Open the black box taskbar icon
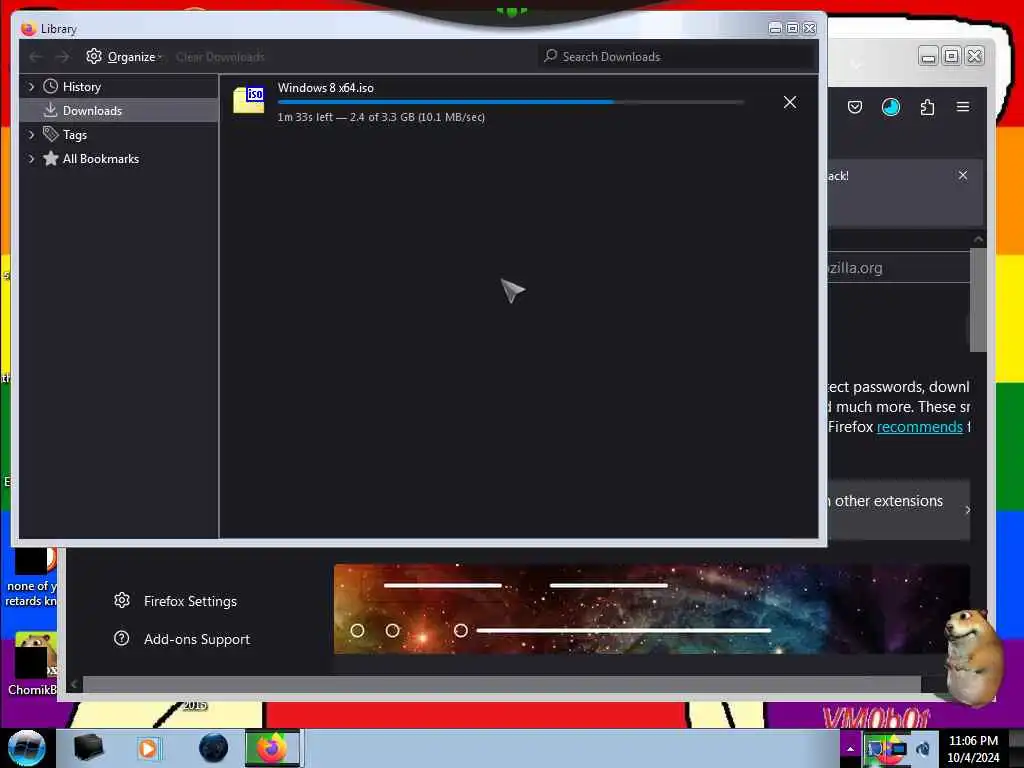 coord(88,748)
